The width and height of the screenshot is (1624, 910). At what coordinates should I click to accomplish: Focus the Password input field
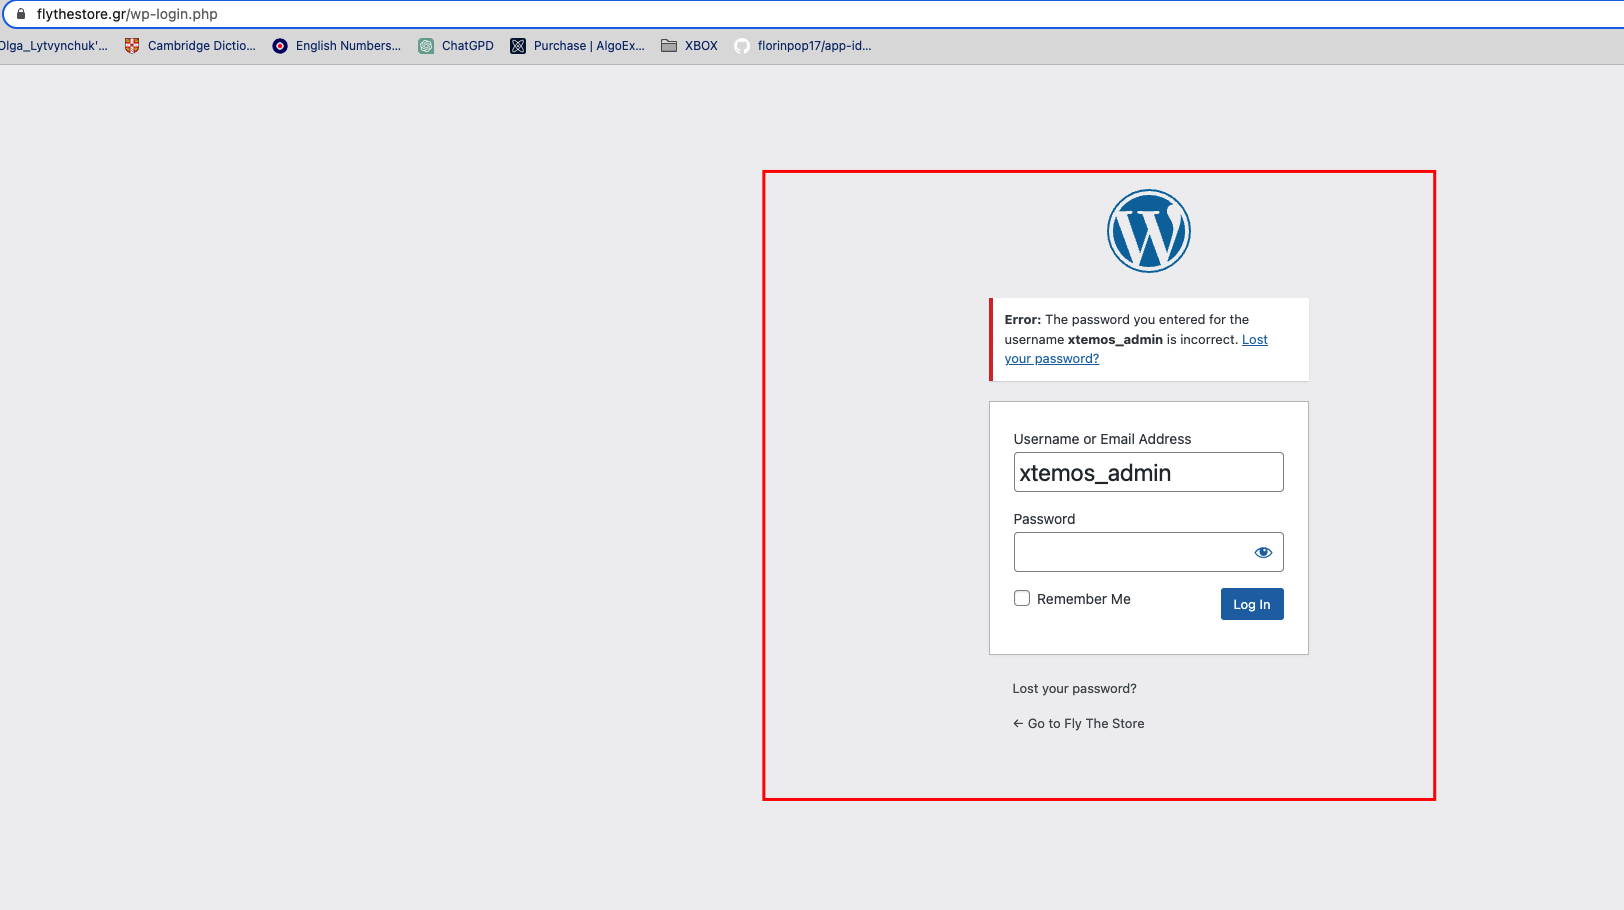coord(1148,552)
